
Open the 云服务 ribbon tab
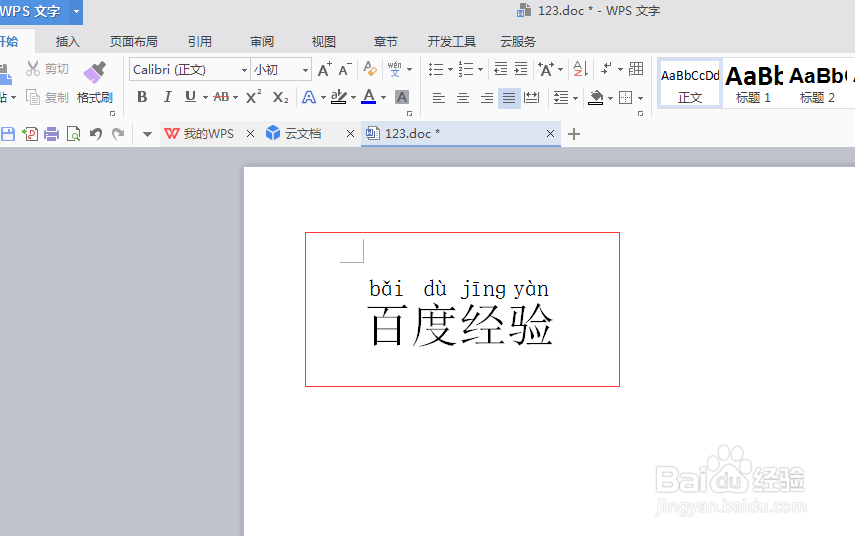(518, 41)
